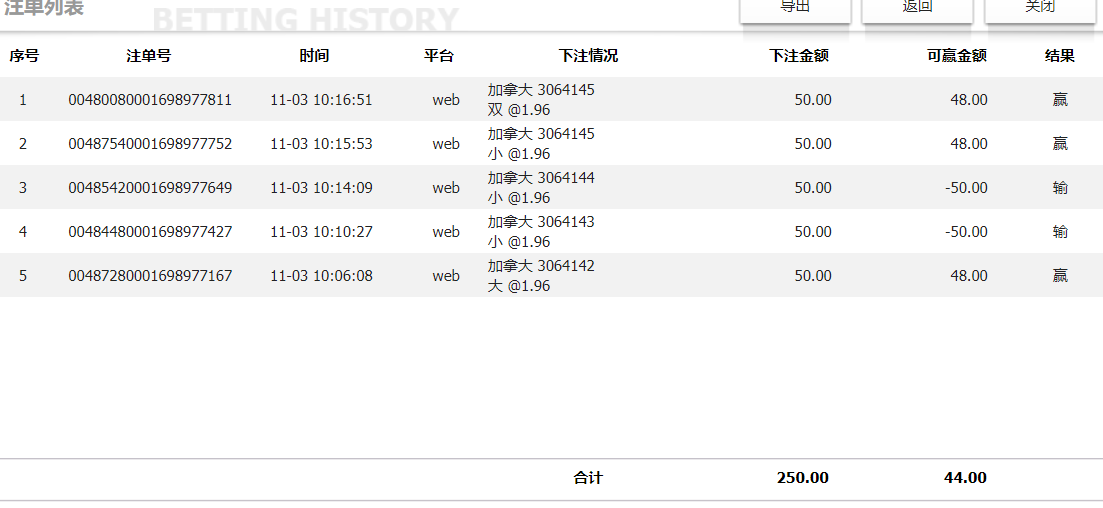This screenshot has width=1103, height=508.
Task: Open bet slip 00484480001698977427
Action: 150,232
